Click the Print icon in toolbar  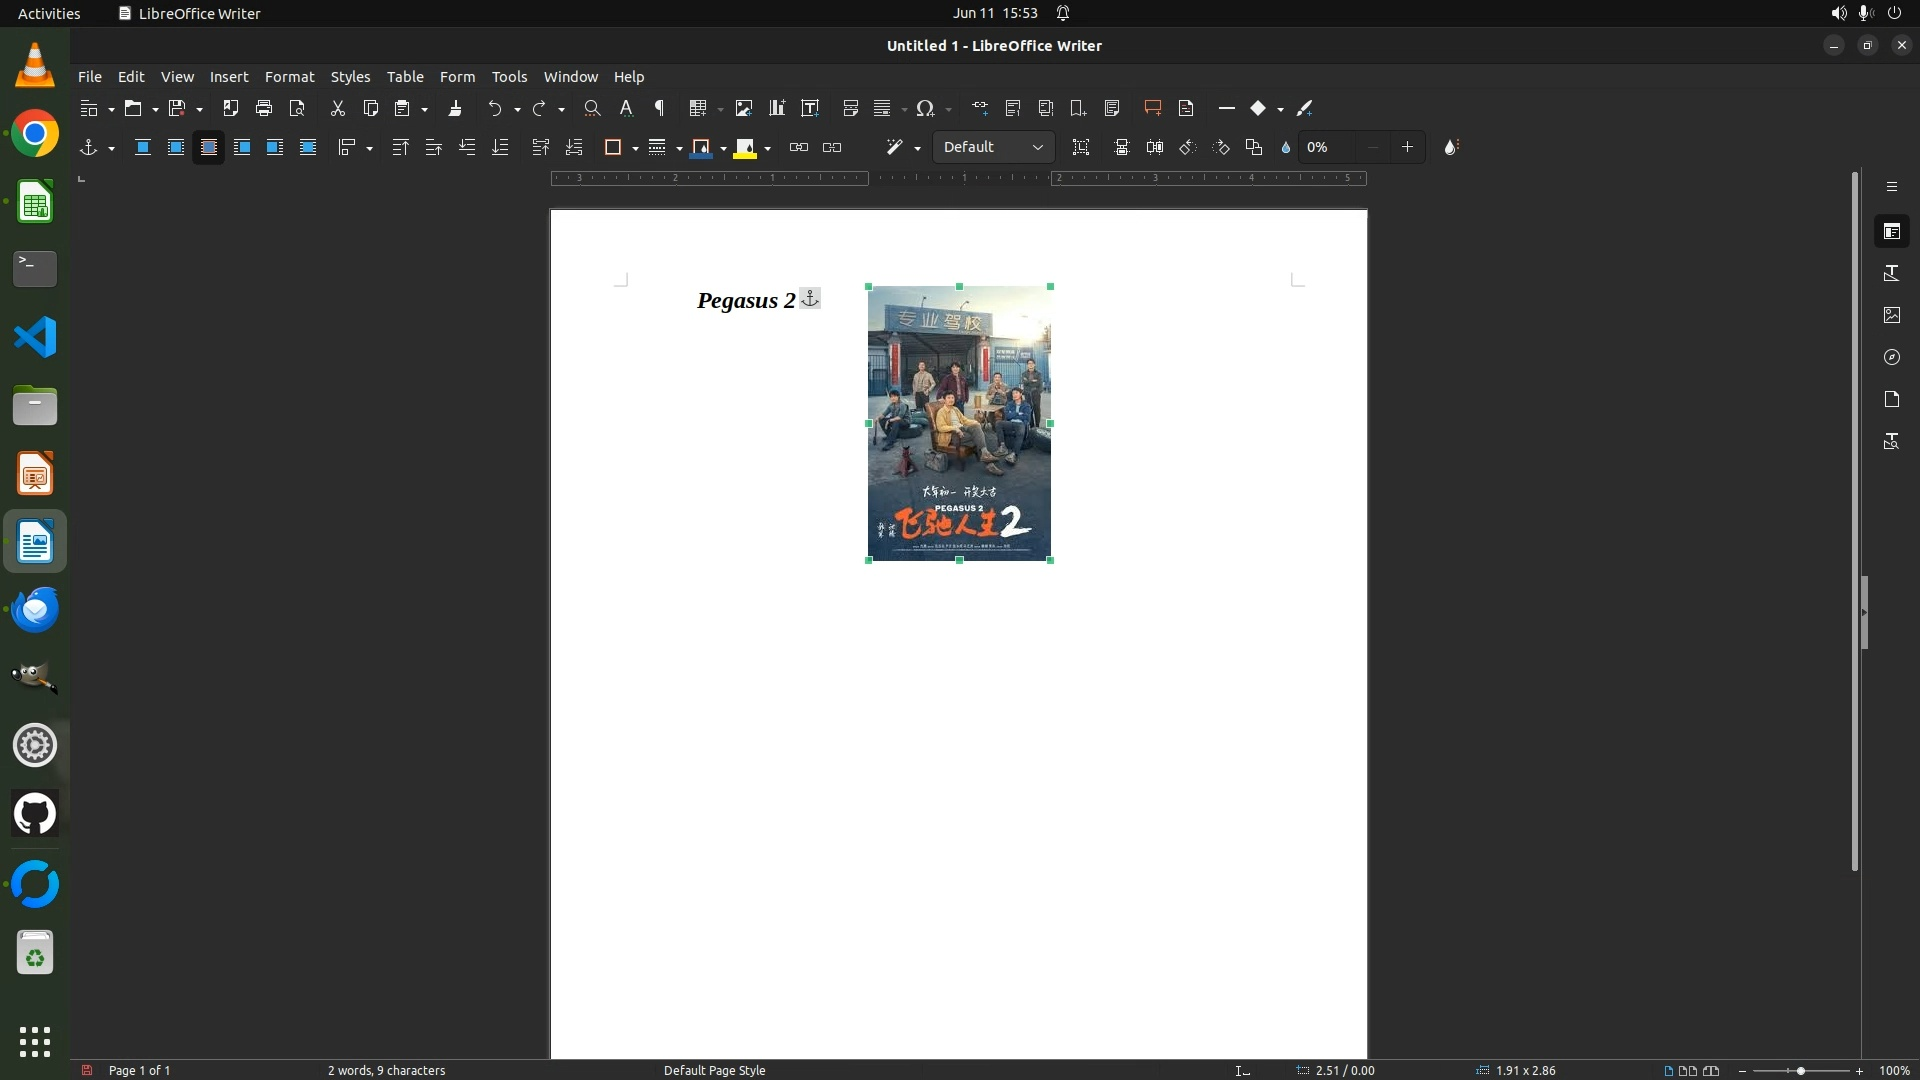[x=264, y=108]
